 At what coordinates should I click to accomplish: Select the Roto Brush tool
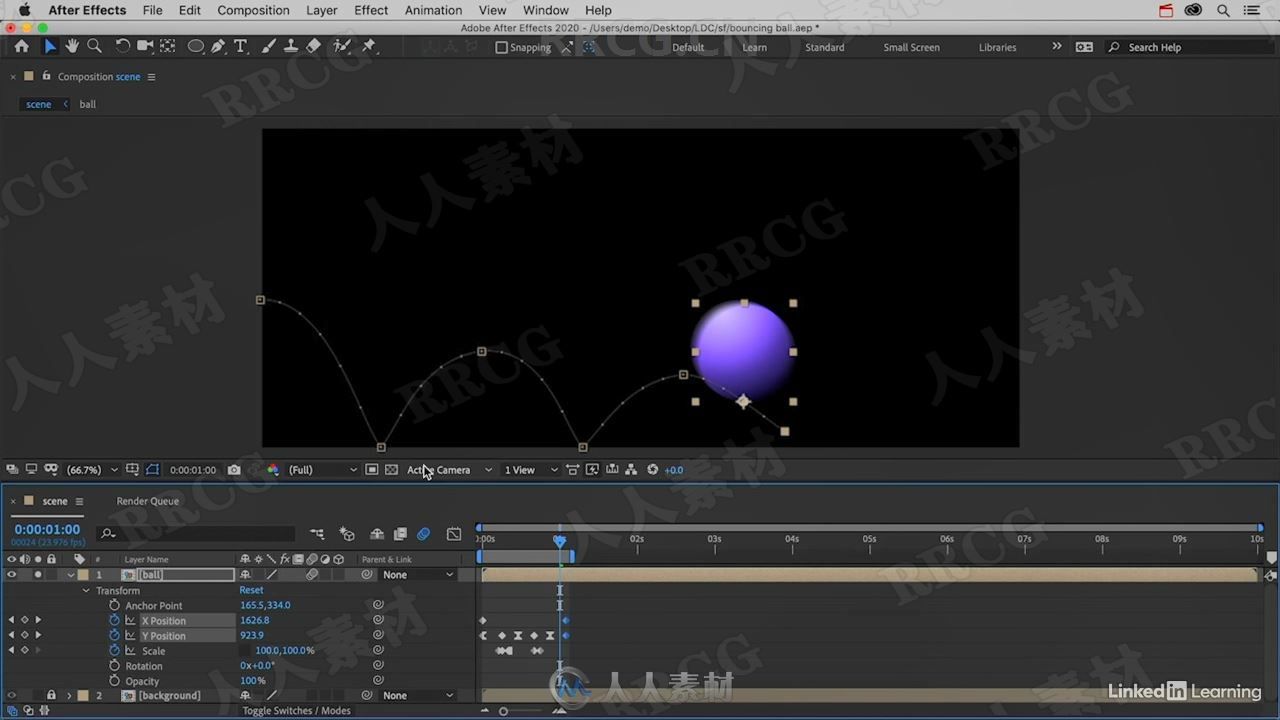click(x=342, y=46)
